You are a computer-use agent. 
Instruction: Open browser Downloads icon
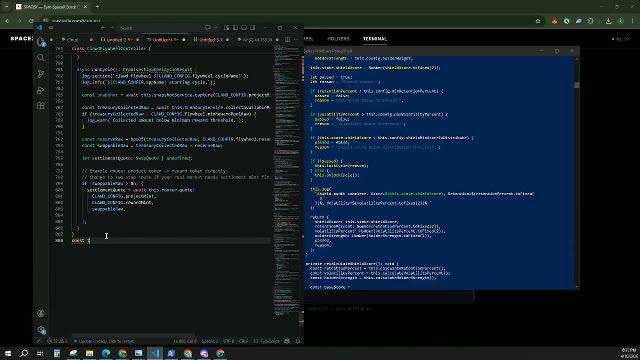pos(608,21)
